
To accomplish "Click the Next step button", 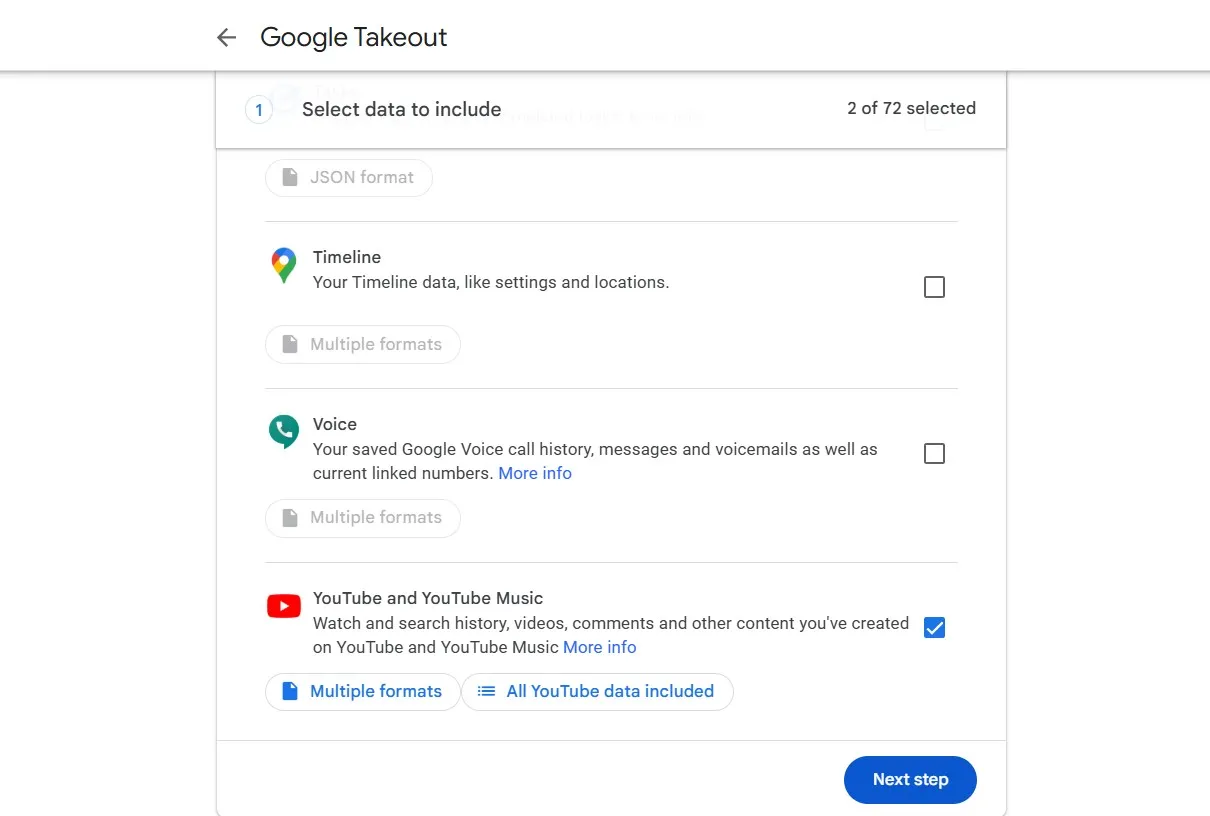I will pyautogui.click(x=909, y=780).
